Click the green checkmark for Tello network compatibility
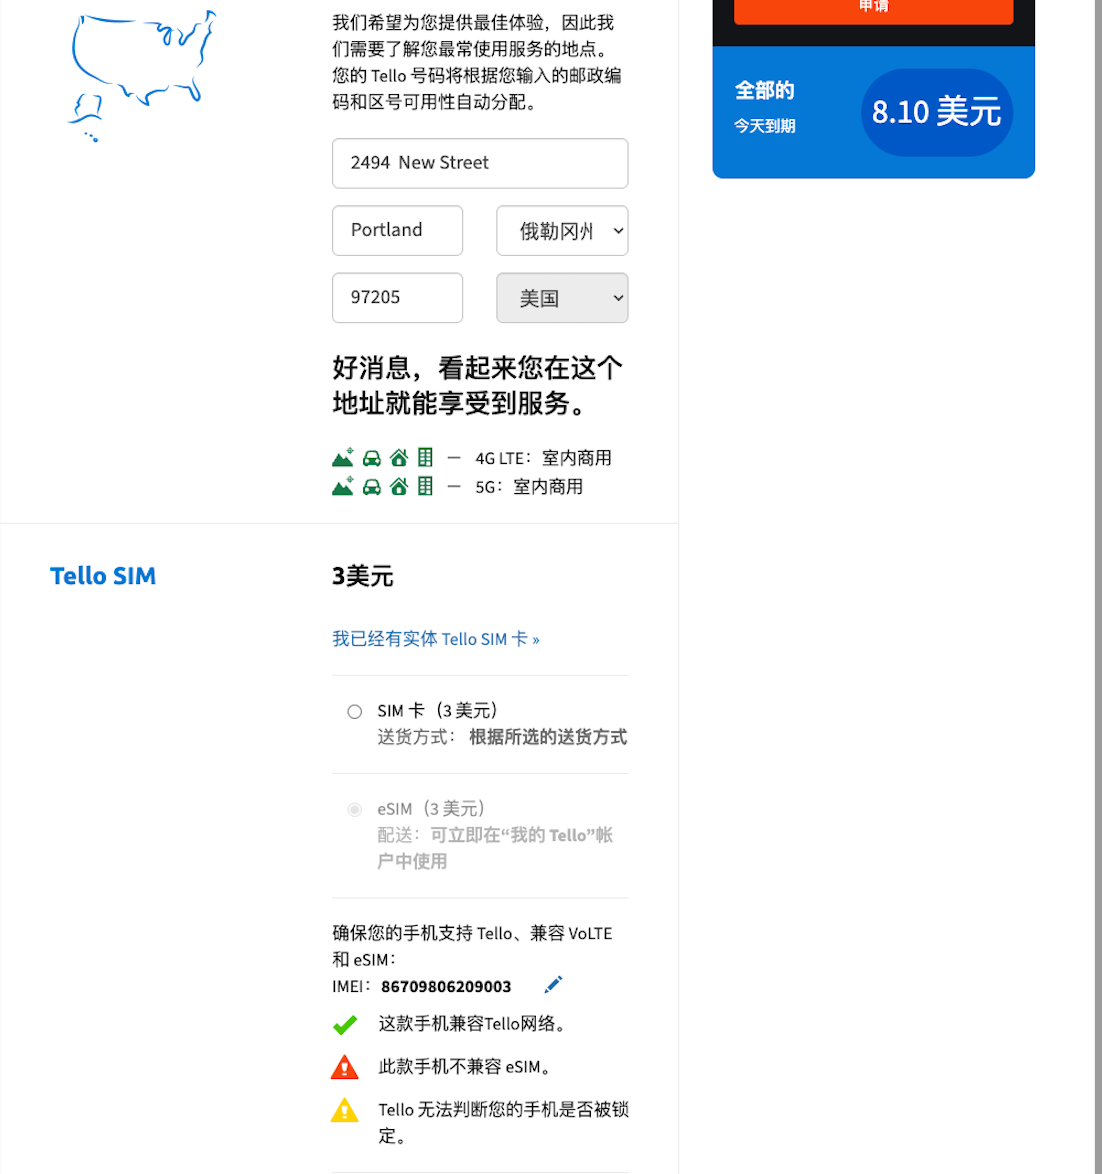This screenshot has width=1102, height=1174. [x=345, y=1024]
